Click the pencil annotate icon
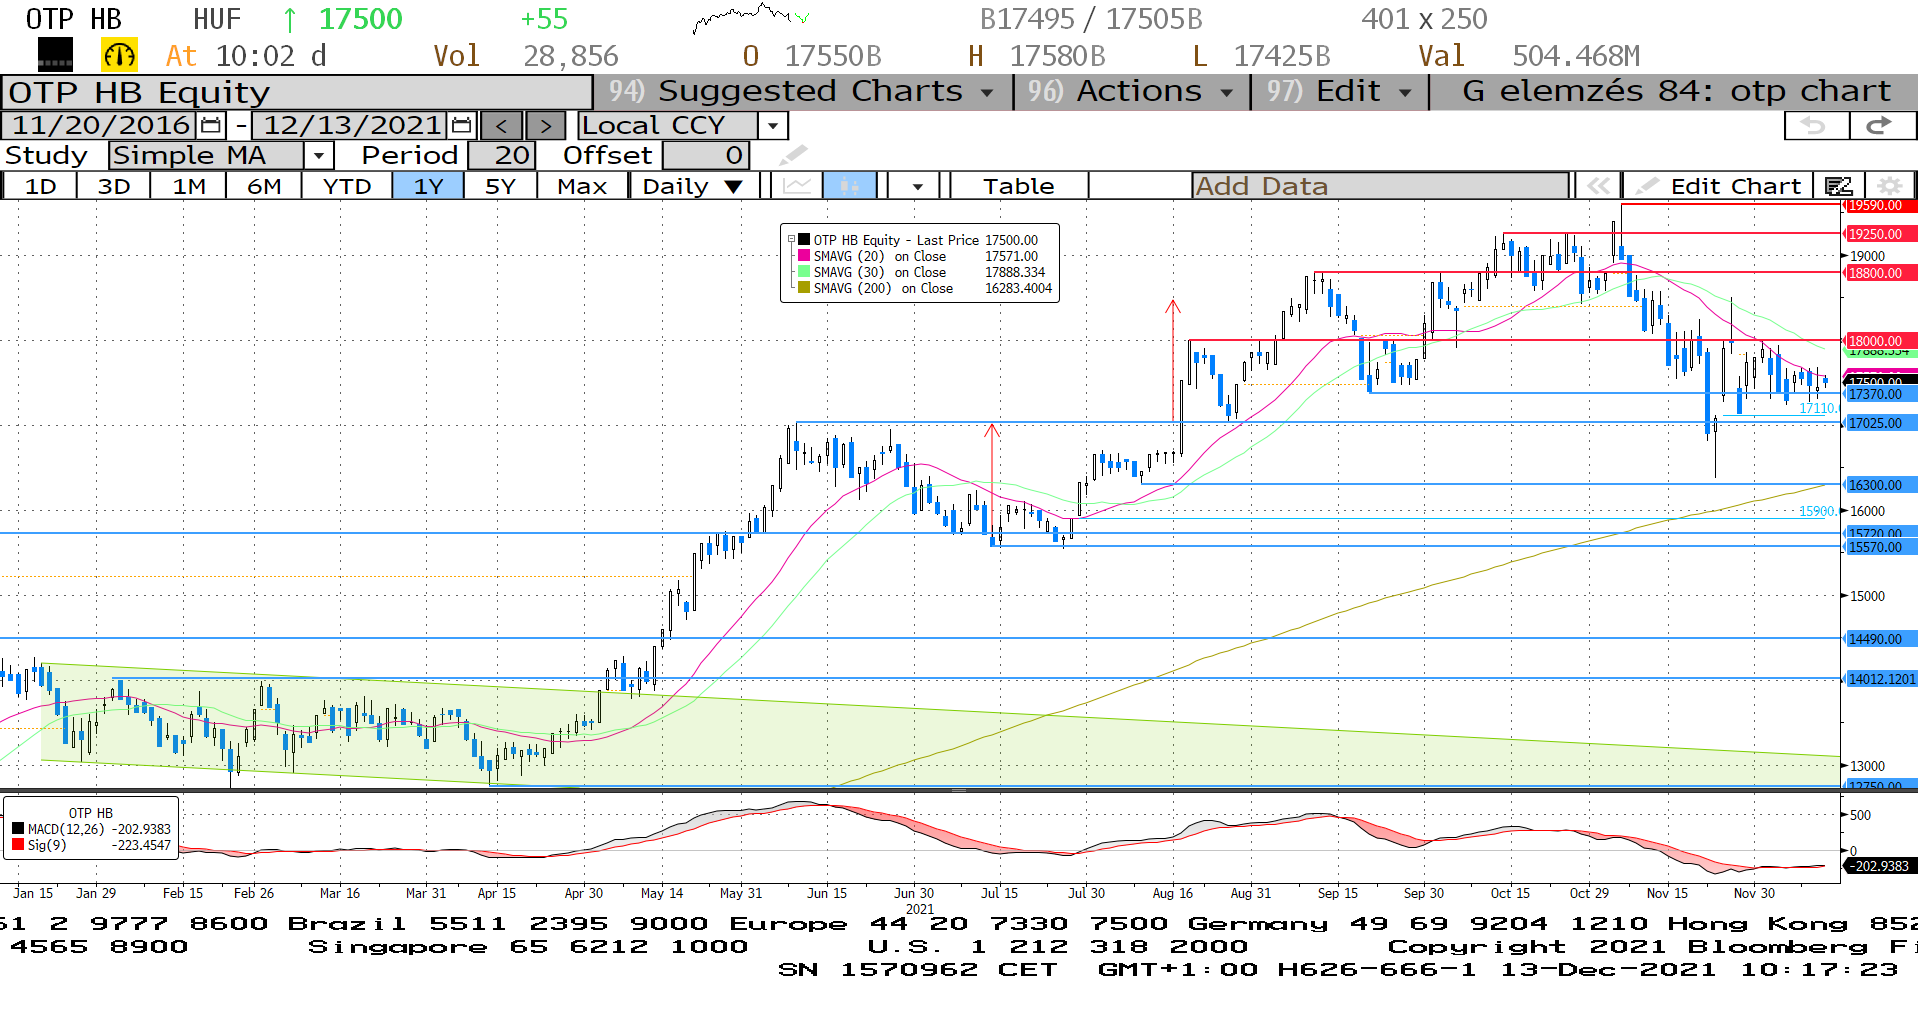Viewport: 1918px width, 1025px height. click(x=792, y=155)
